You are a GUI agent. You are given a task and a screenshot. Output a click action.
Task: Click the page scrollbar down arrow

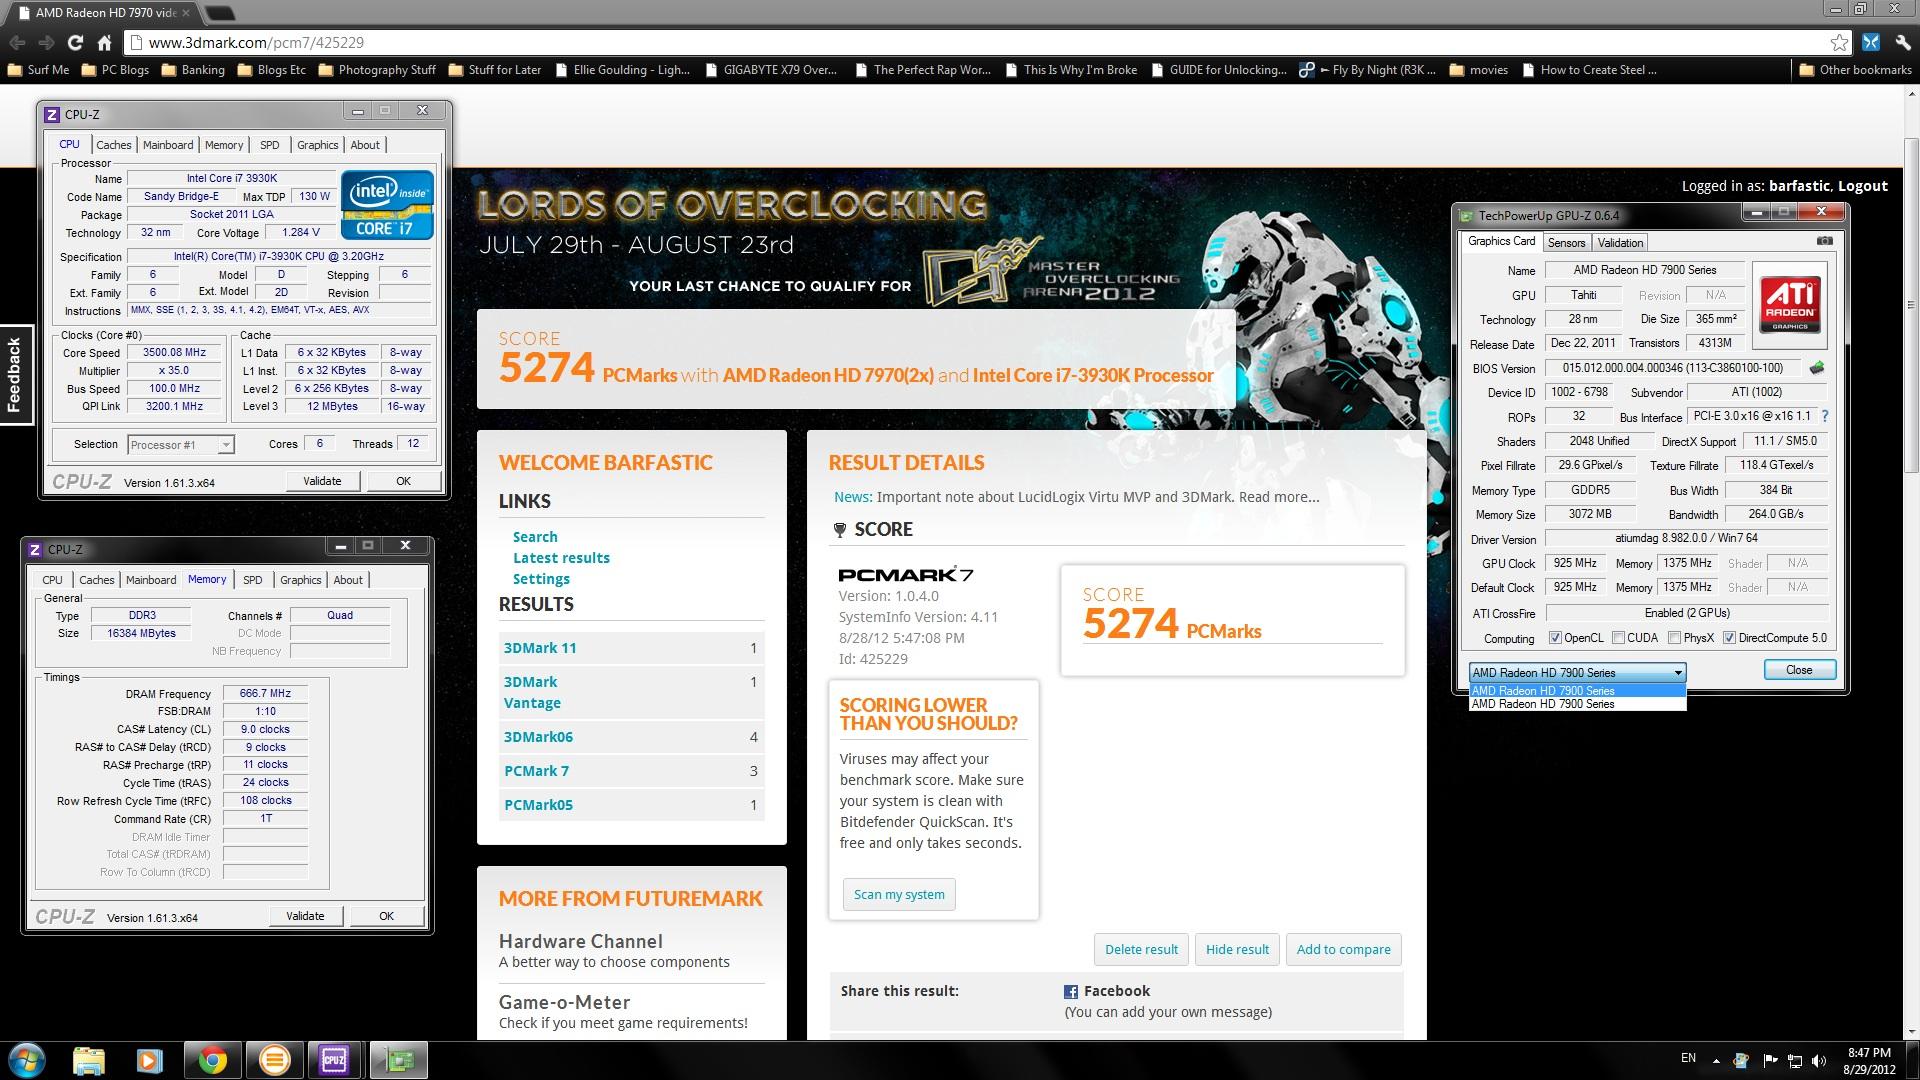(1911, 1031)
